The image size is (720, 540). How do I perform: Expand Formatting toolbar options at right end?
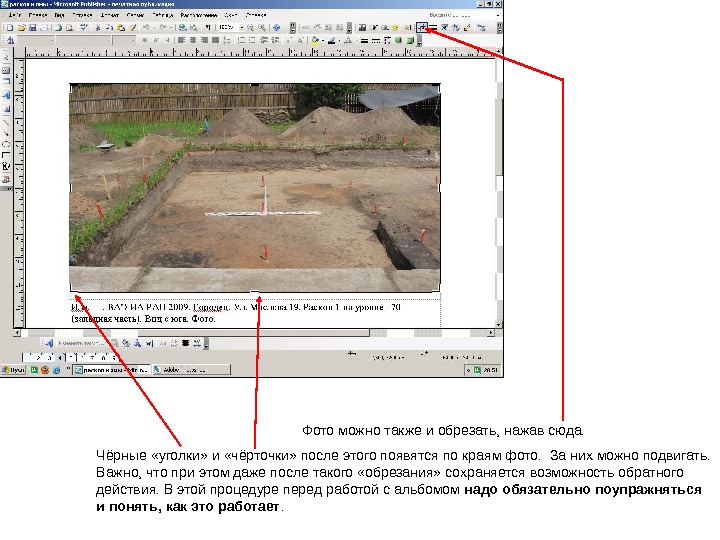coord(420,41)
